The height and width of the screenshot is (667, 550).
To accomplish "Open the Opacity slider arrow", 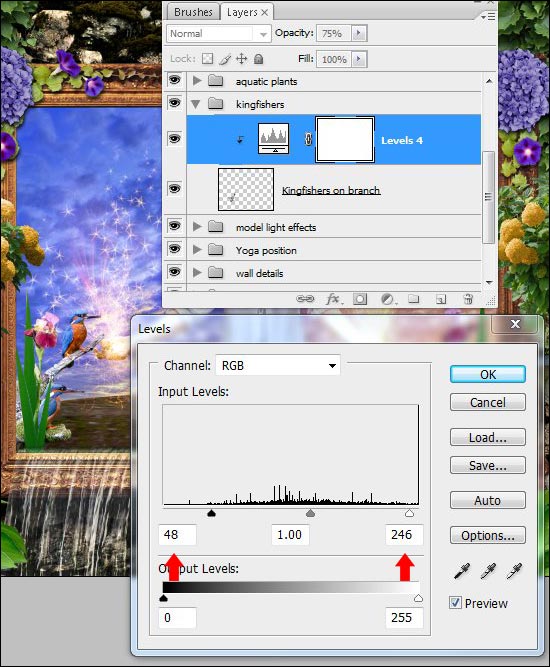I will coord(359,33).
